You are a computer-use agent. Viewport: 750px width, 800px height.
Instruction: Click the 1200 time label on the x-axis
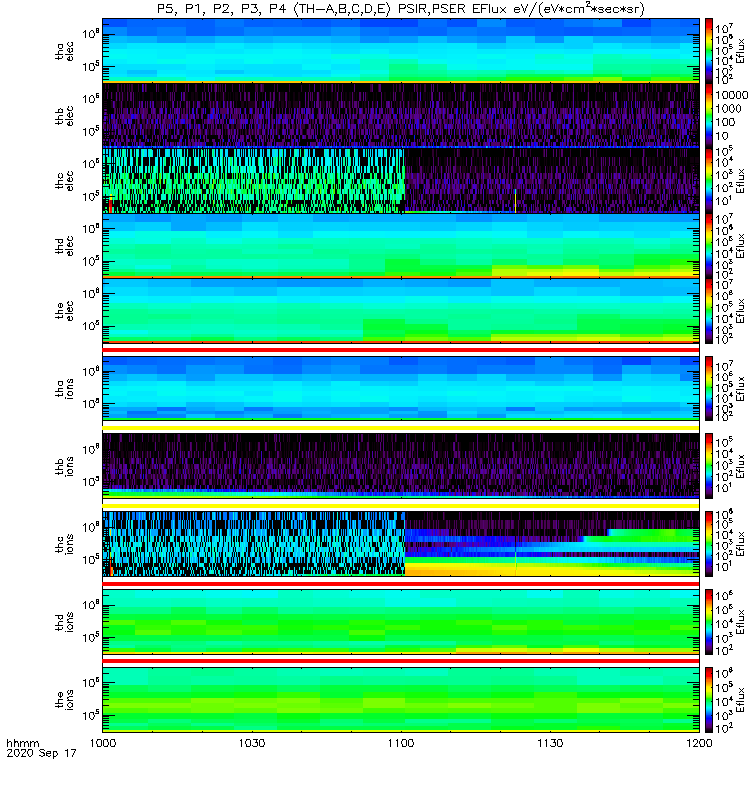point(699,743)
